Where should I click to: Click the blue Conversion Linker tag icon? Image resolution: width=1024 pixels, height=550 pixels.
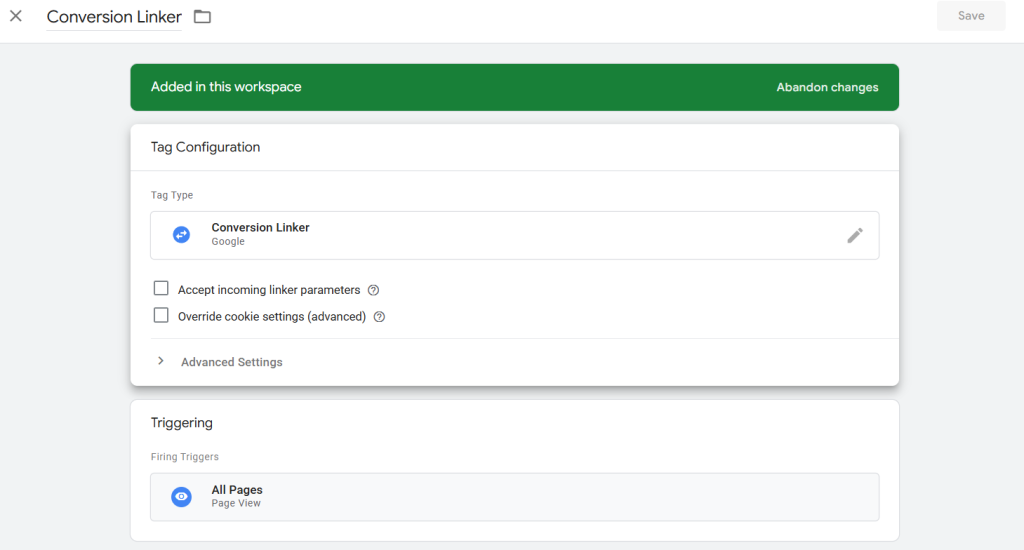pyautogui.click(x=181, y=234)
